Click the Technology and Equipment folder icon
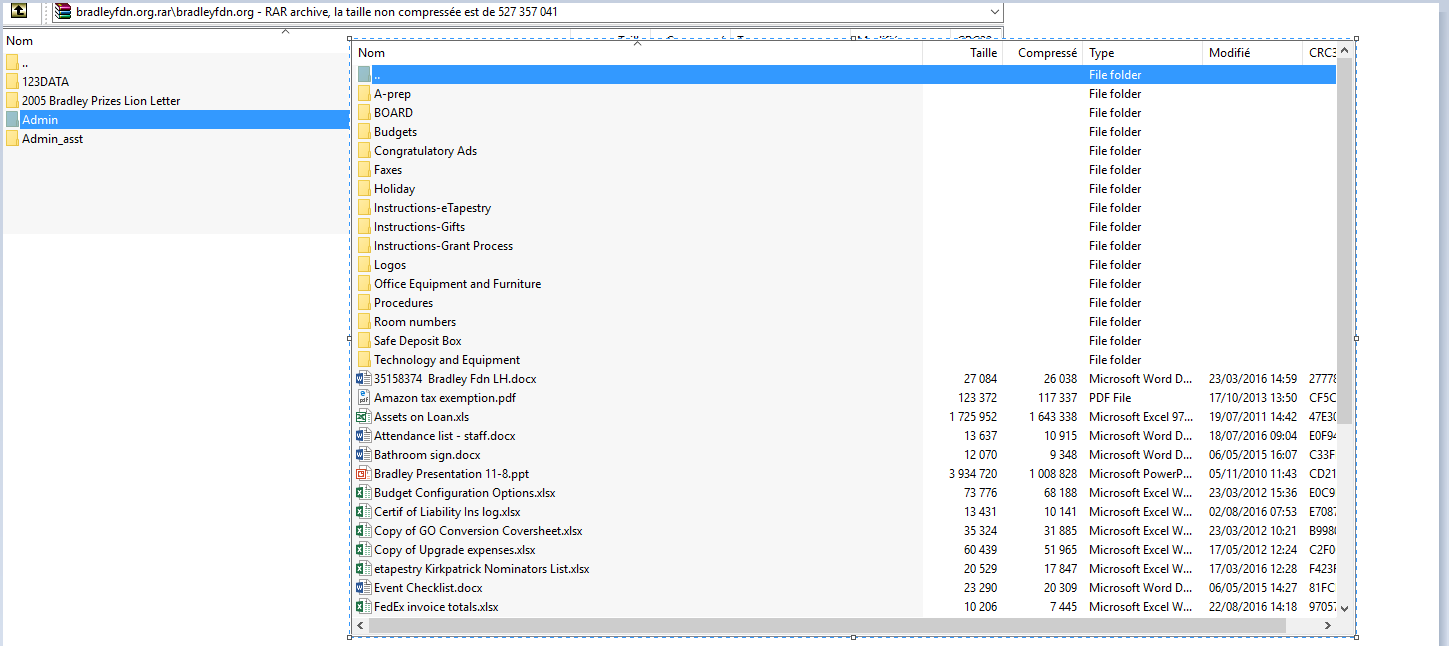 pyautogui.click(x=364, y=360)
